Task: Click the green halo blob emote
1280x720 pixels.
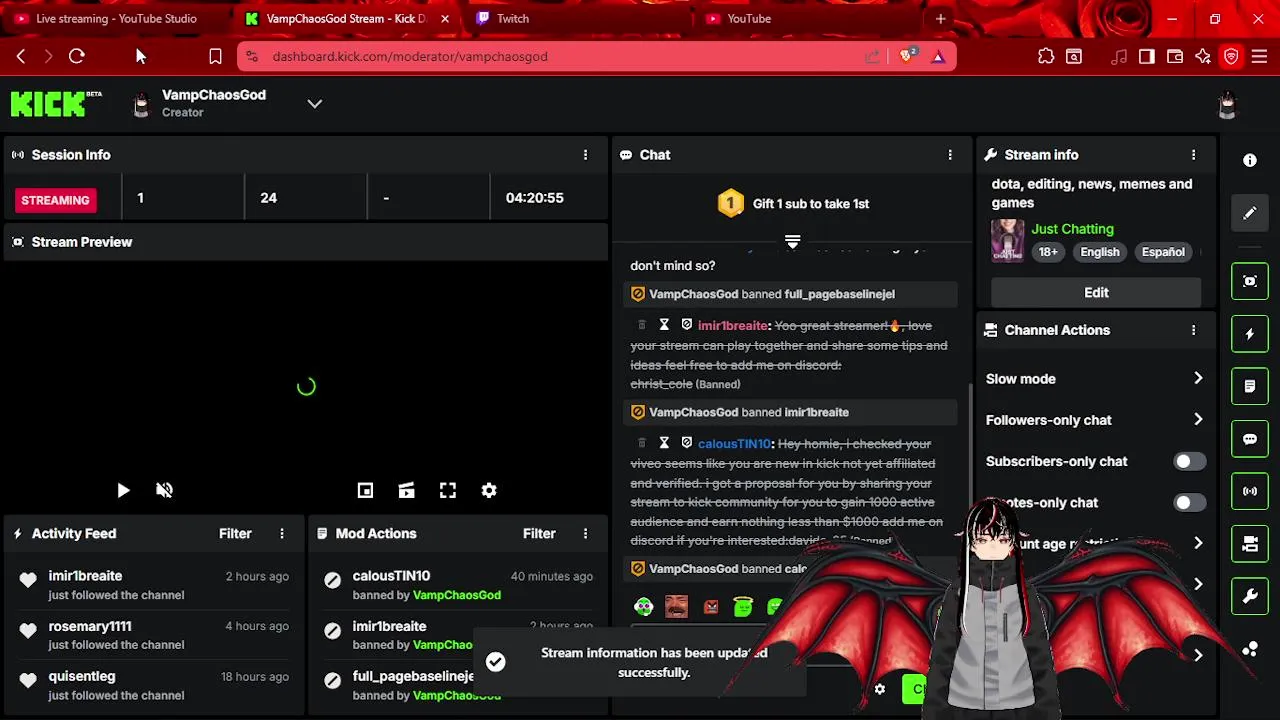Action: click(x=742, y=606)
